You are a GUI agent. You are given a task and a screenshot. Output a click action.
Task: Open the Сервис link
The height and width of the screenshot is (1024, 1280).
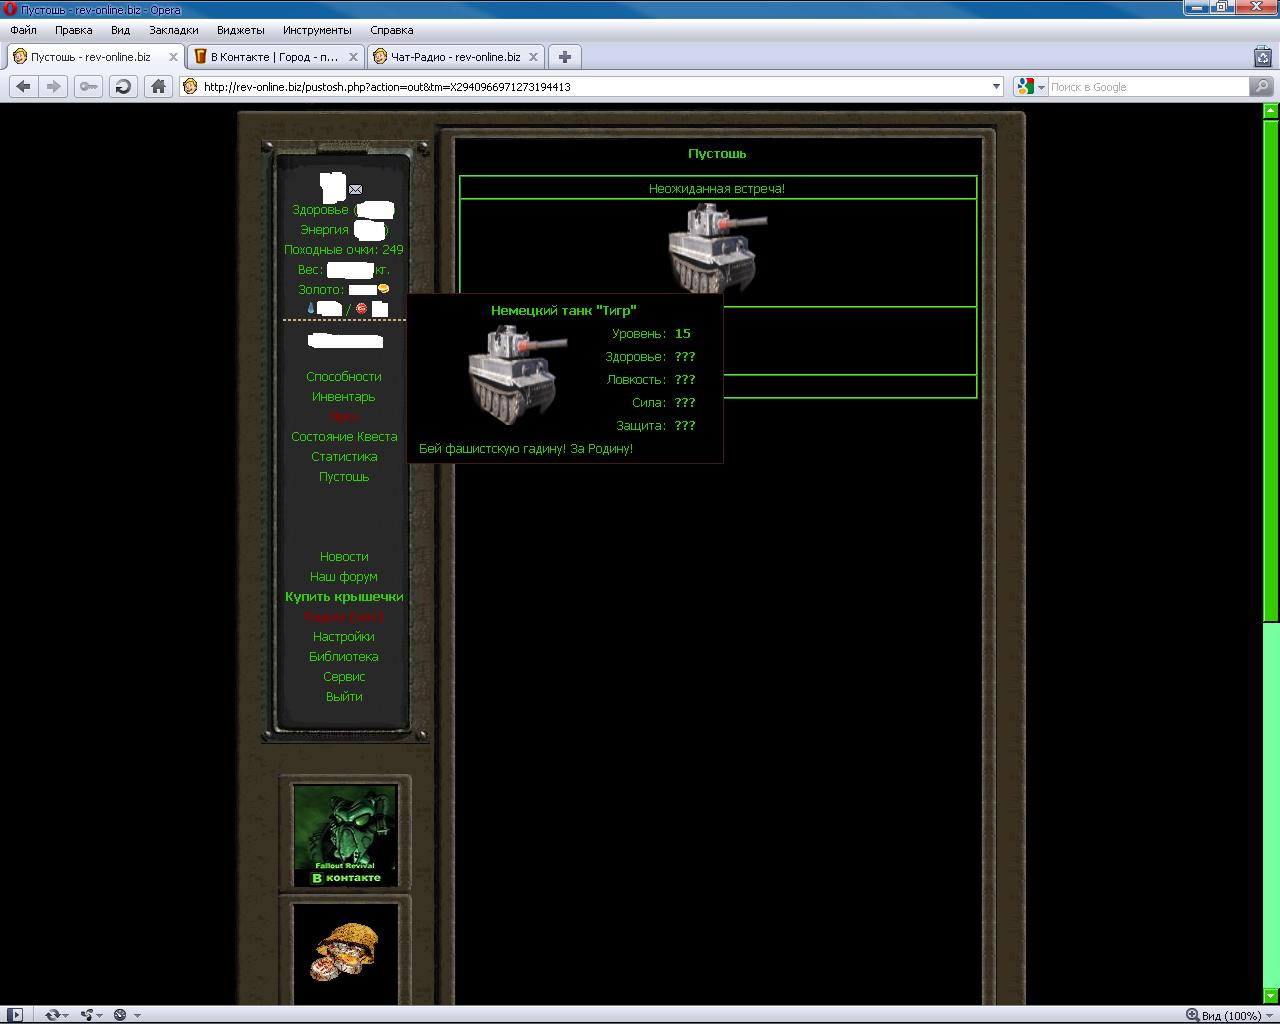tap(344, 677)
